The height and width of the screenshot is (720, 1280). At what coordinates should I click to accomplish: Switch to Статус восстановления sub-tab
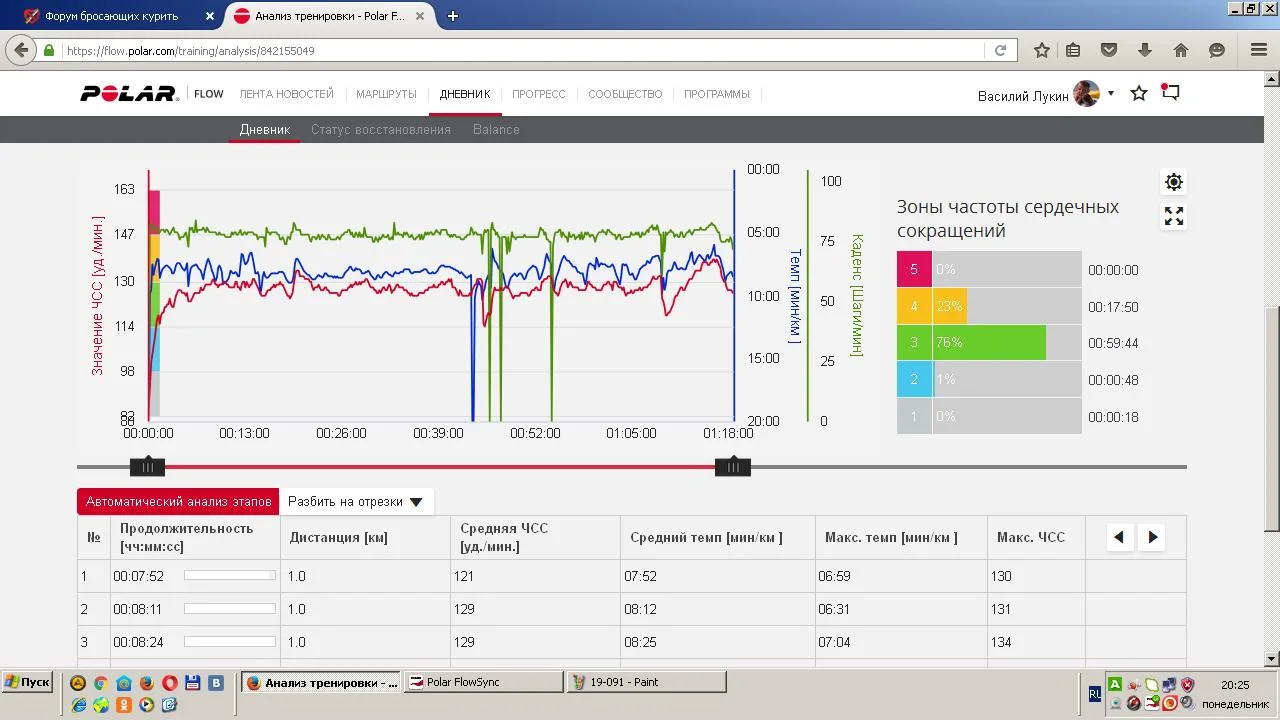[x=381, y=129]
